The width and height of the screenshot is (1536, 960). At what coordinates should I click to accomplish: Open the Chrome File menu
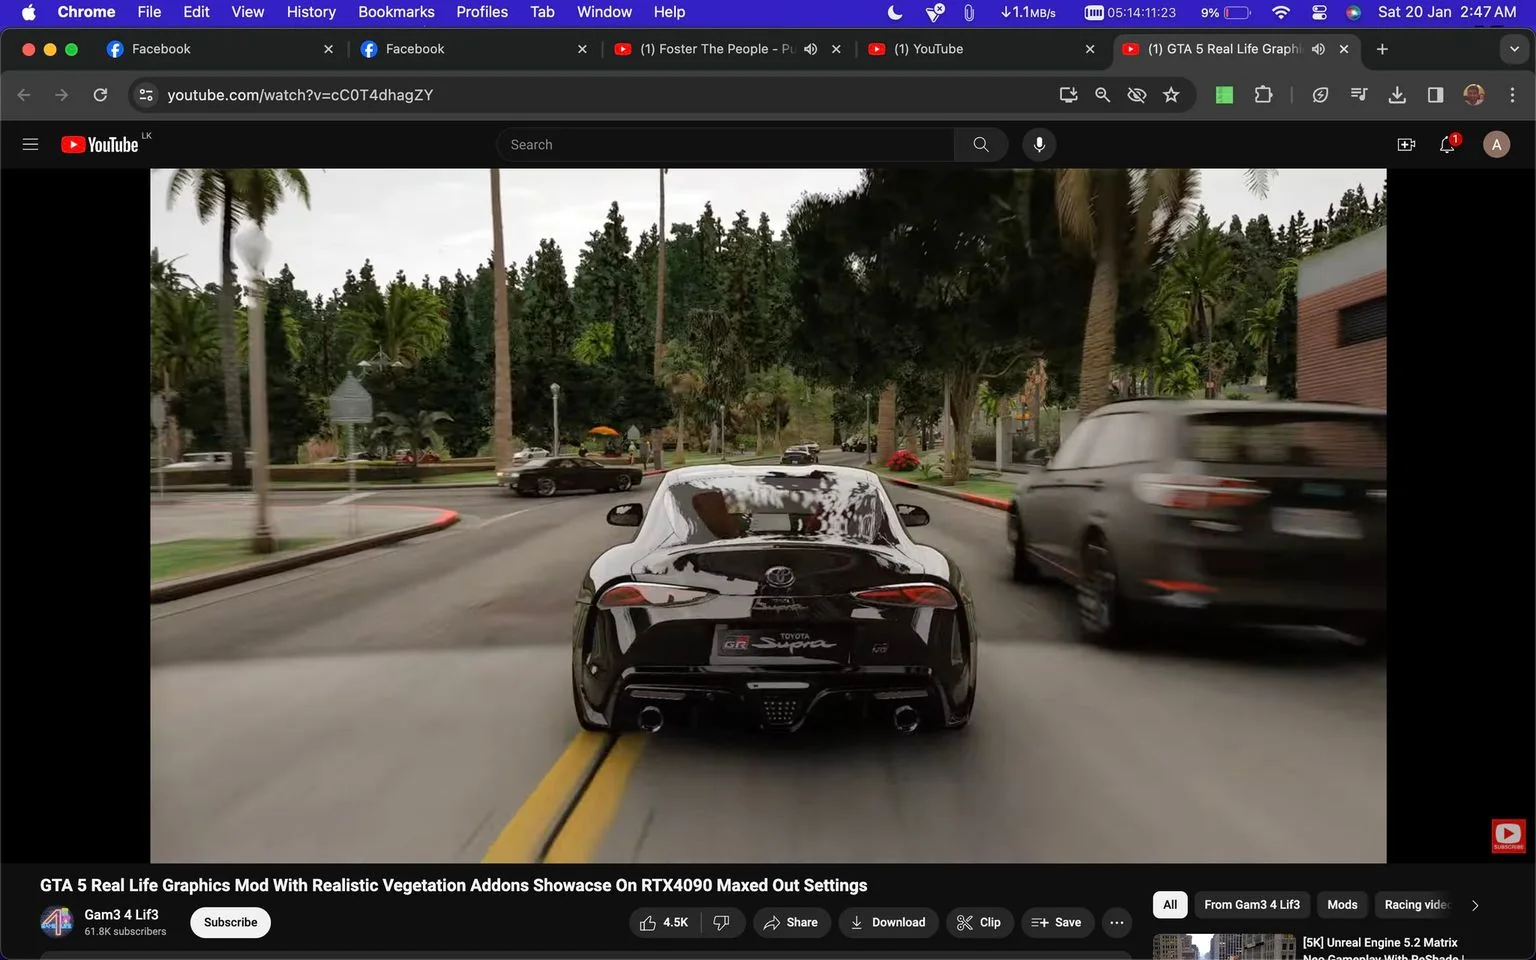pyautogui.click(x=149, y=12)
